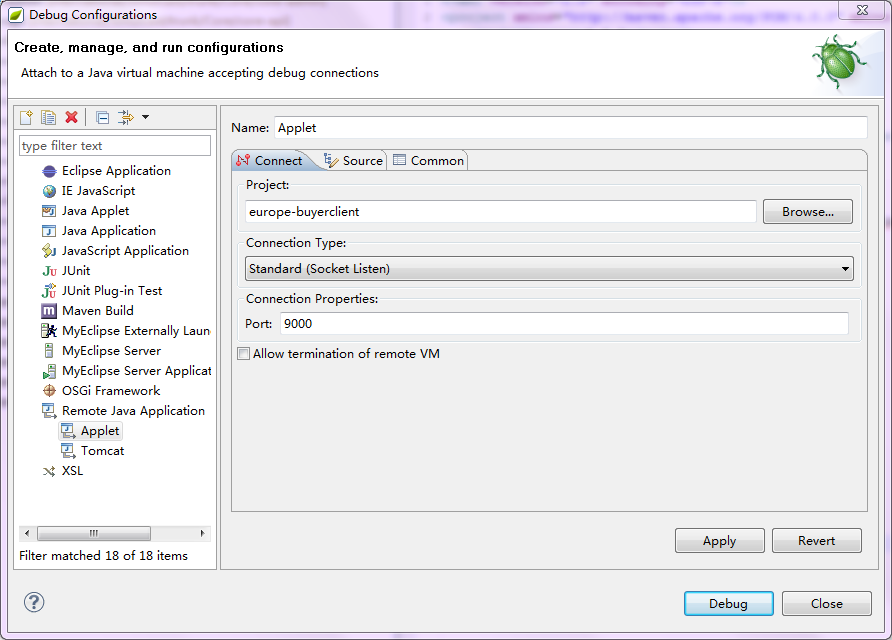Click the MyEclipse Externally Launched icon
892x640 pixels.
click(x=49, y=331)
